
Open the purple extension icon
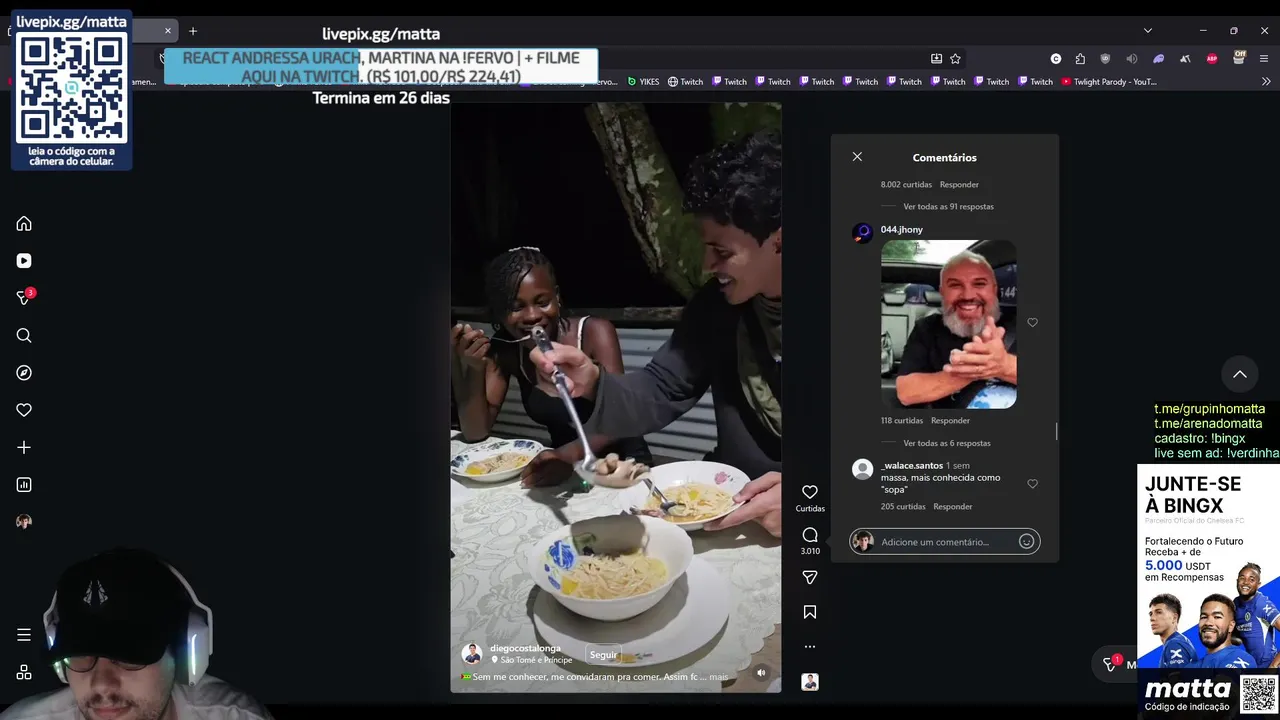coord(1159,59)
